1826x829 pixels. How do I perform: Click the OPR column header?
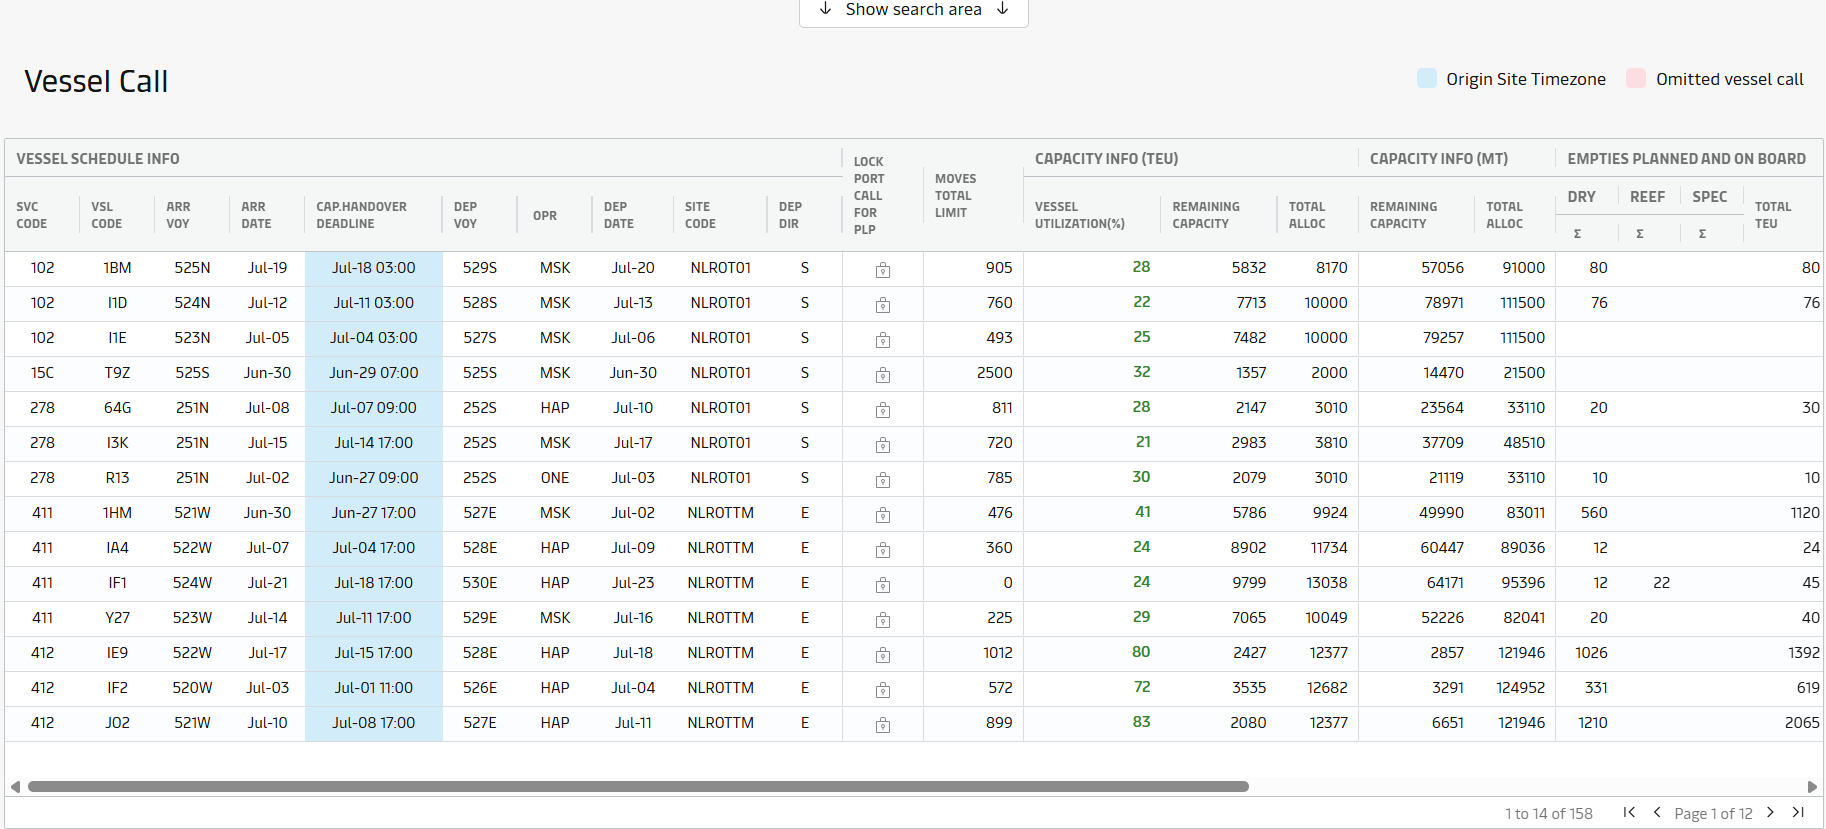[545, 215]
